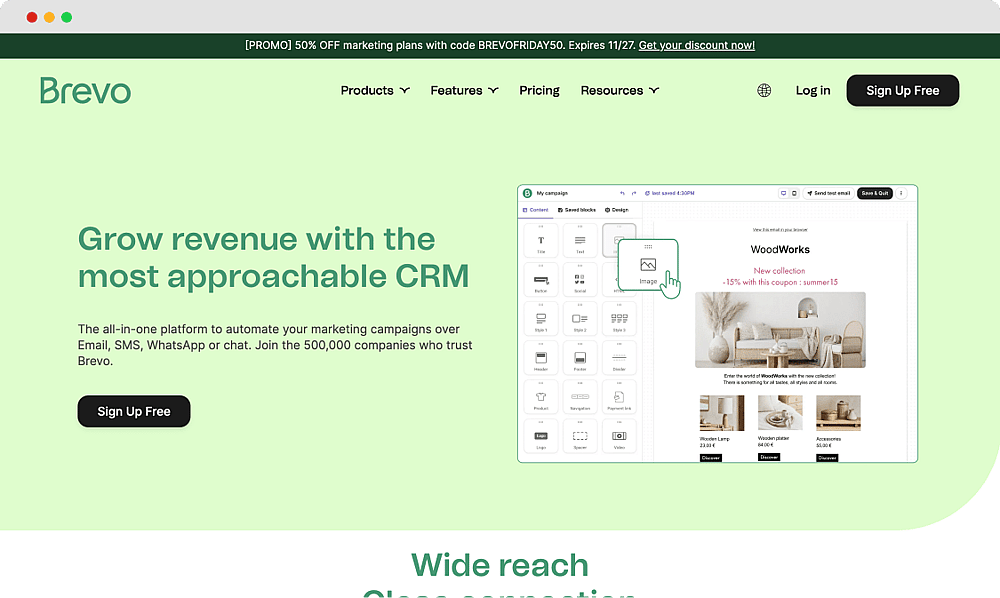Select the Payment link block
This screenshot has width=1000, height=598.
[x=619, y=397]
